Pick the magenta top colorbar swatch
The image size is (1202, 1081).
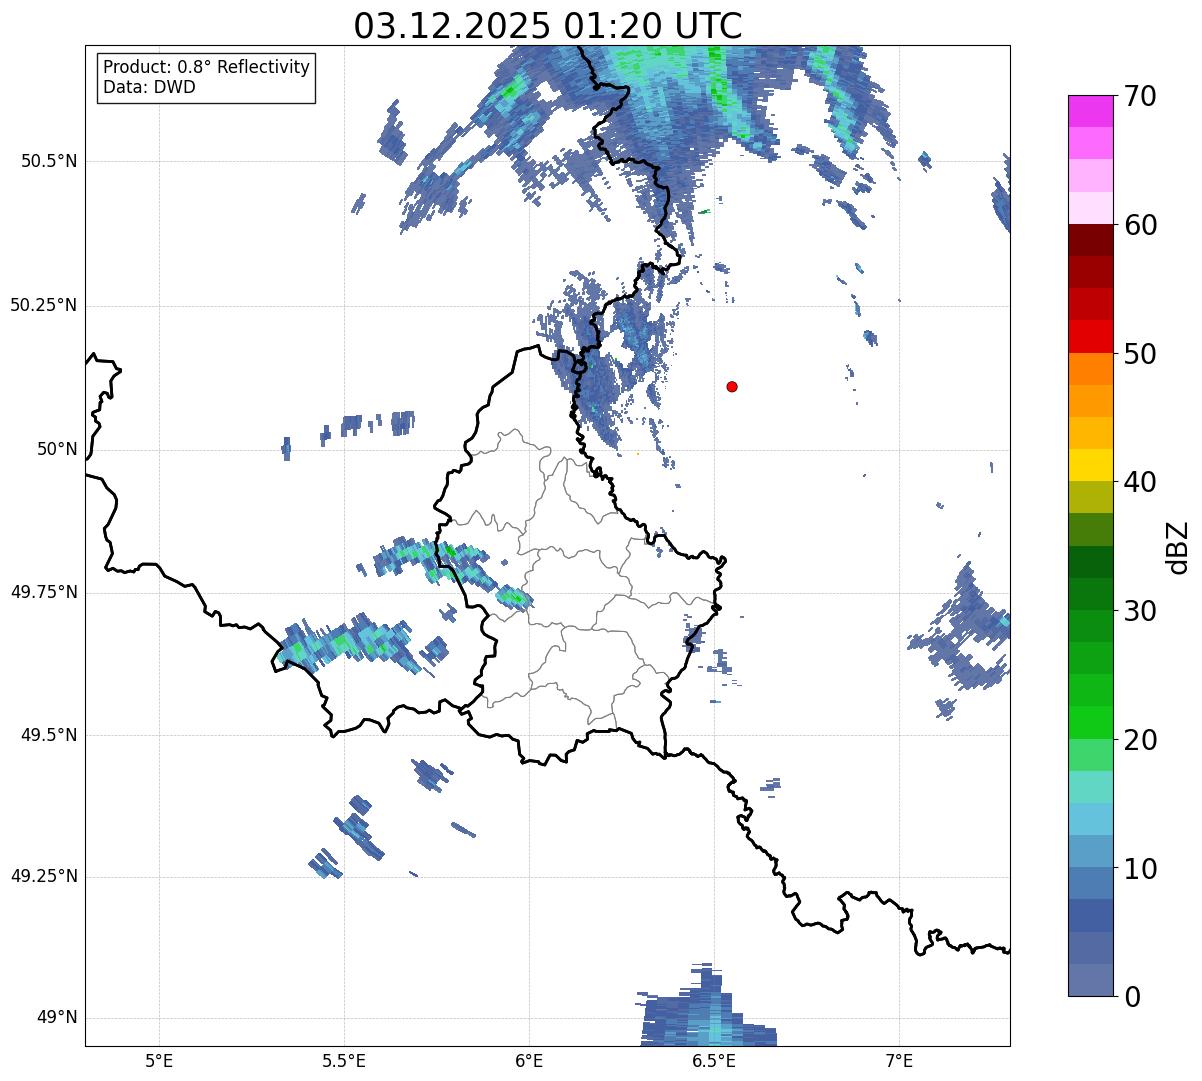coord(1090,111)
